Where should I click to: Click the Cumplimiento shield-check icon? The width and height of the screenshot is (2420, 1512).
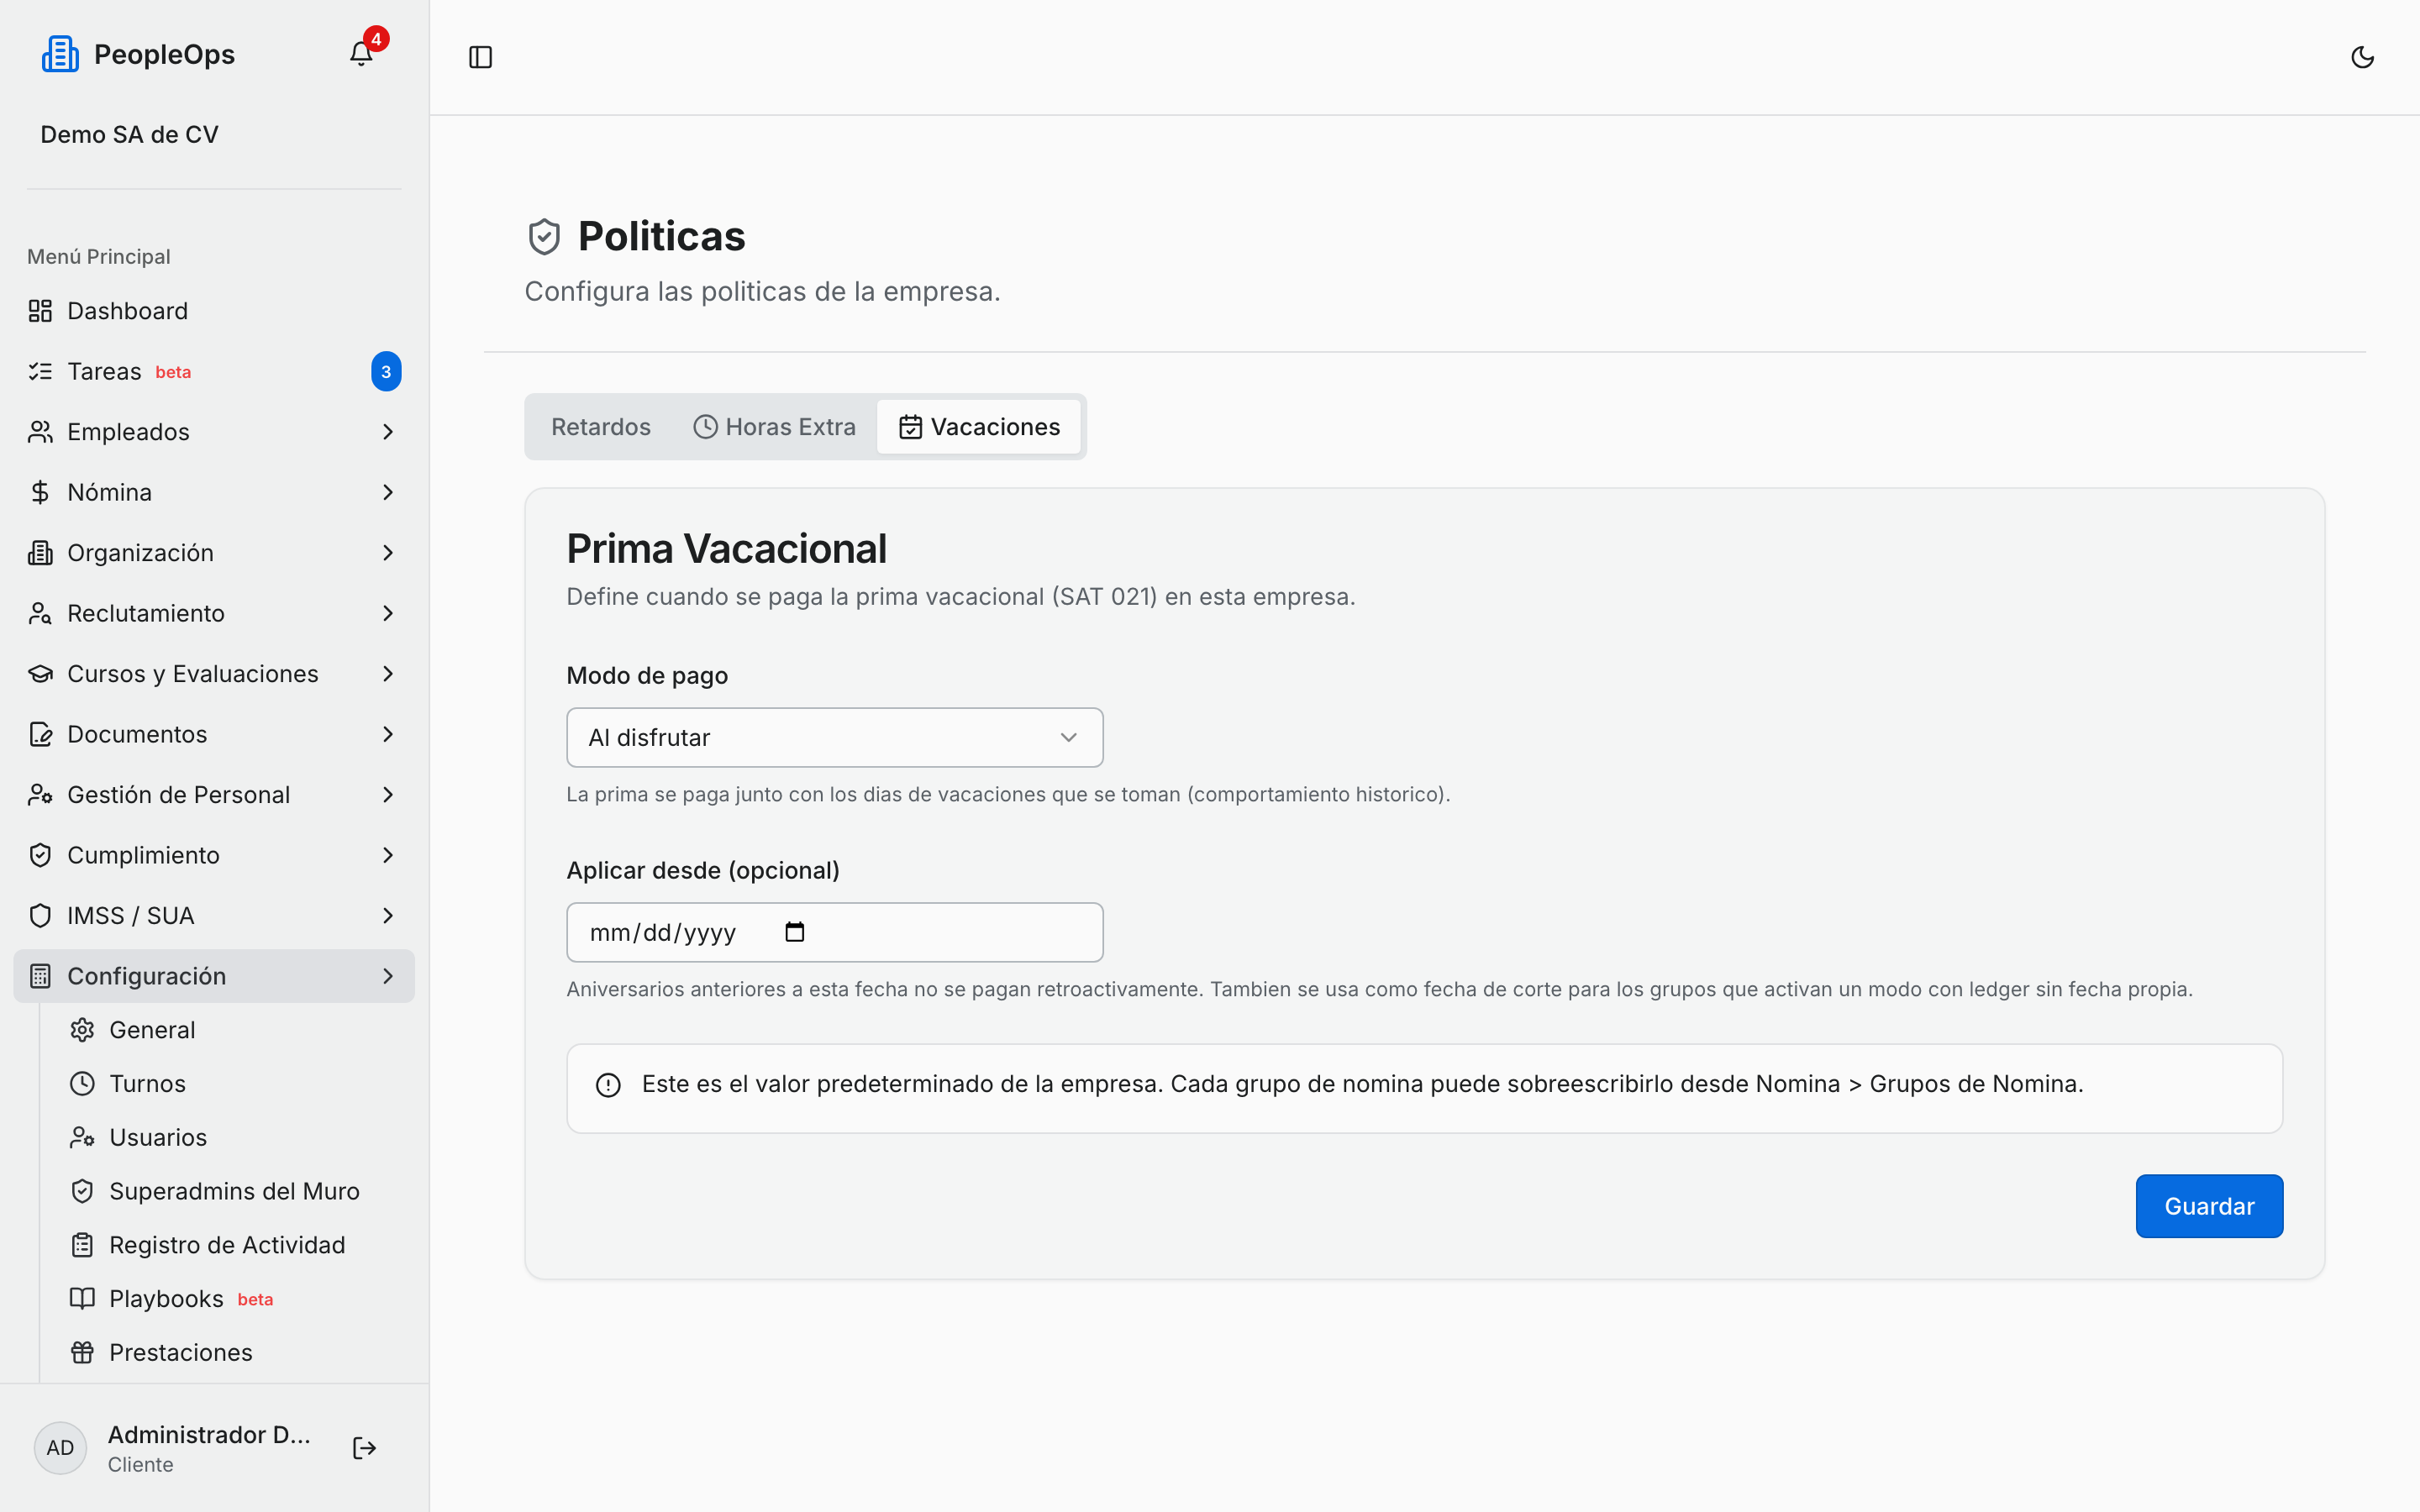(40, 855)
